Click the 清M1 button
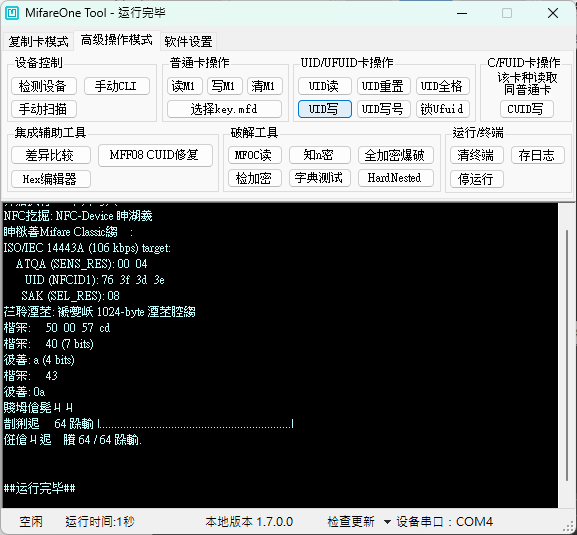This screenshot has width=577, height=535. [264, 86]
